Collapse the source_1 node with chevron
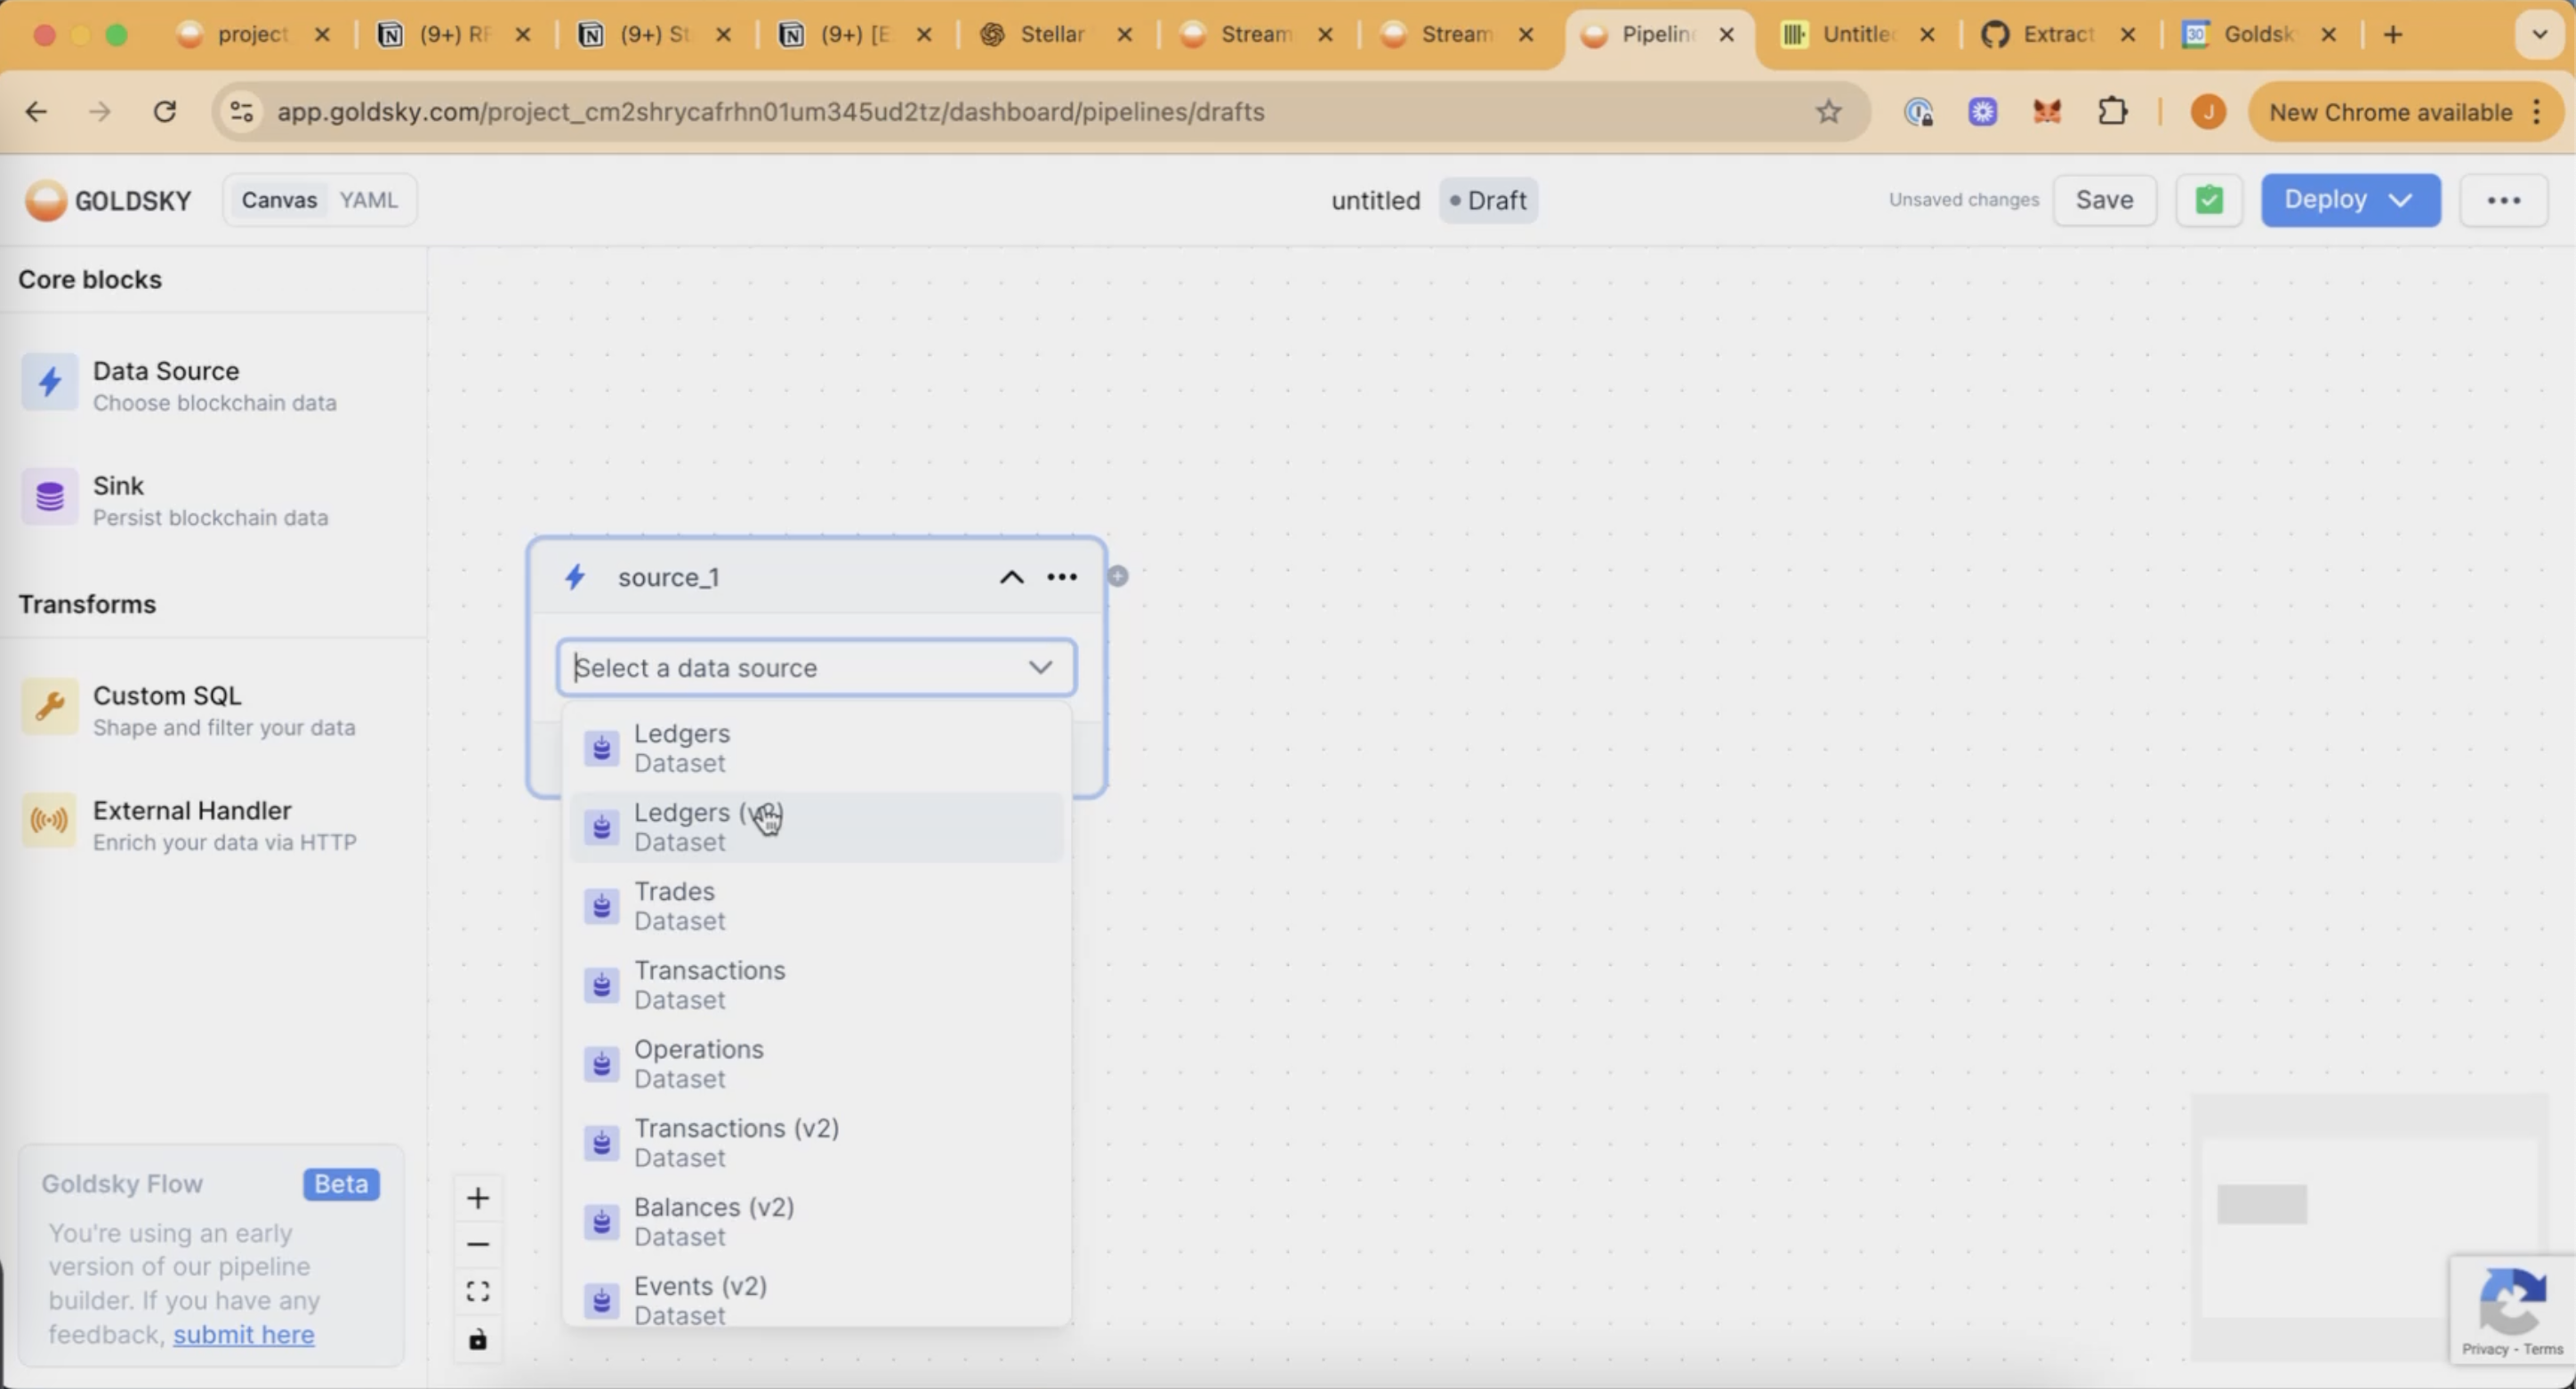Screen dimensions: 2576x1389 [1012, 577]
